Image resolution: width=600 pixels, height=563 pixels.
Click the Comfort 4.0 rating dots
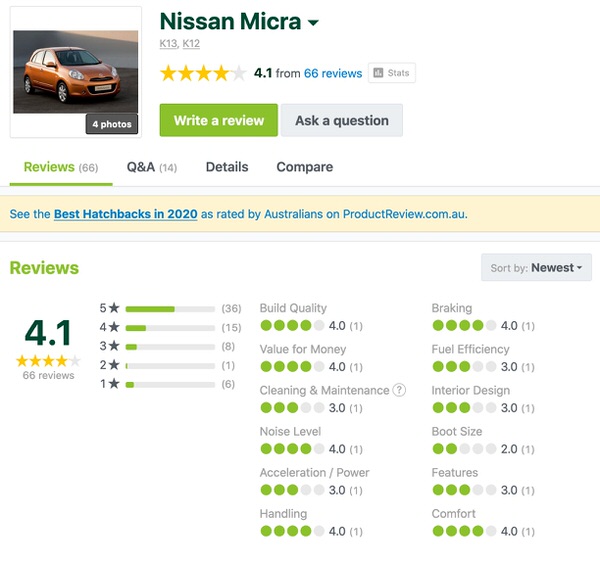pos(464,531)
